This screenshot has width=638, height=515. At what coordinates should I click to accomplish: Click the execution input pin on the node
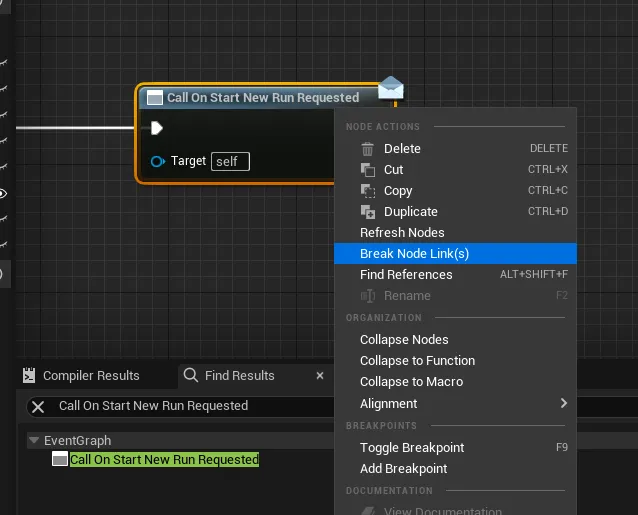click(157, 128)
